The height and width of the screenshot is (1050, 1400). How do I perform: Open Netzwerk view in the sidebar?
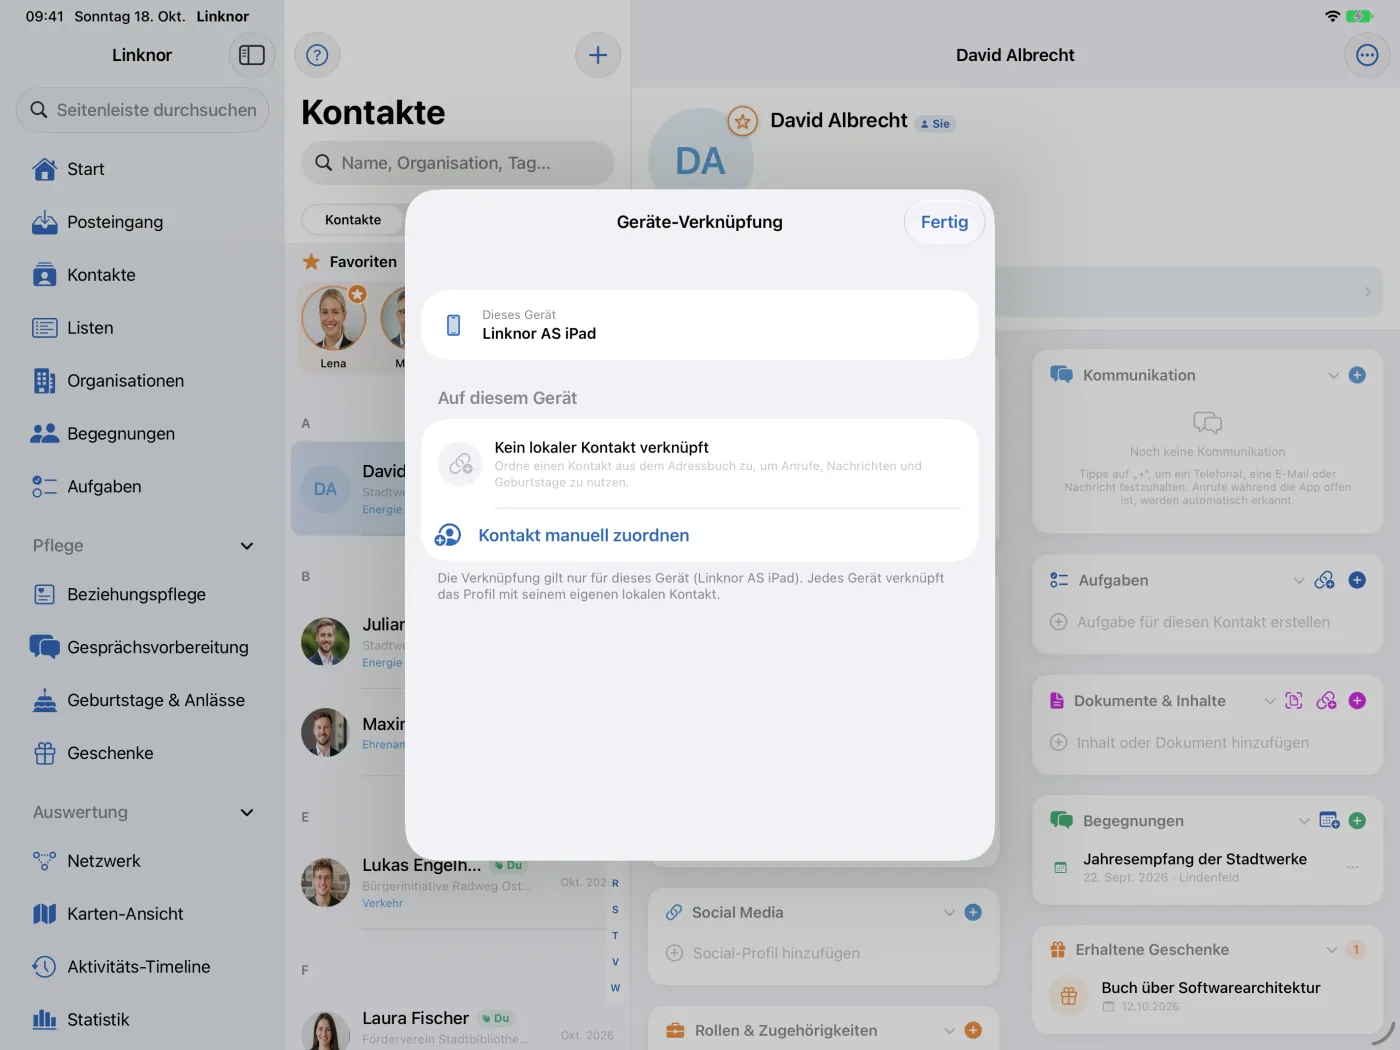point(142,861)
